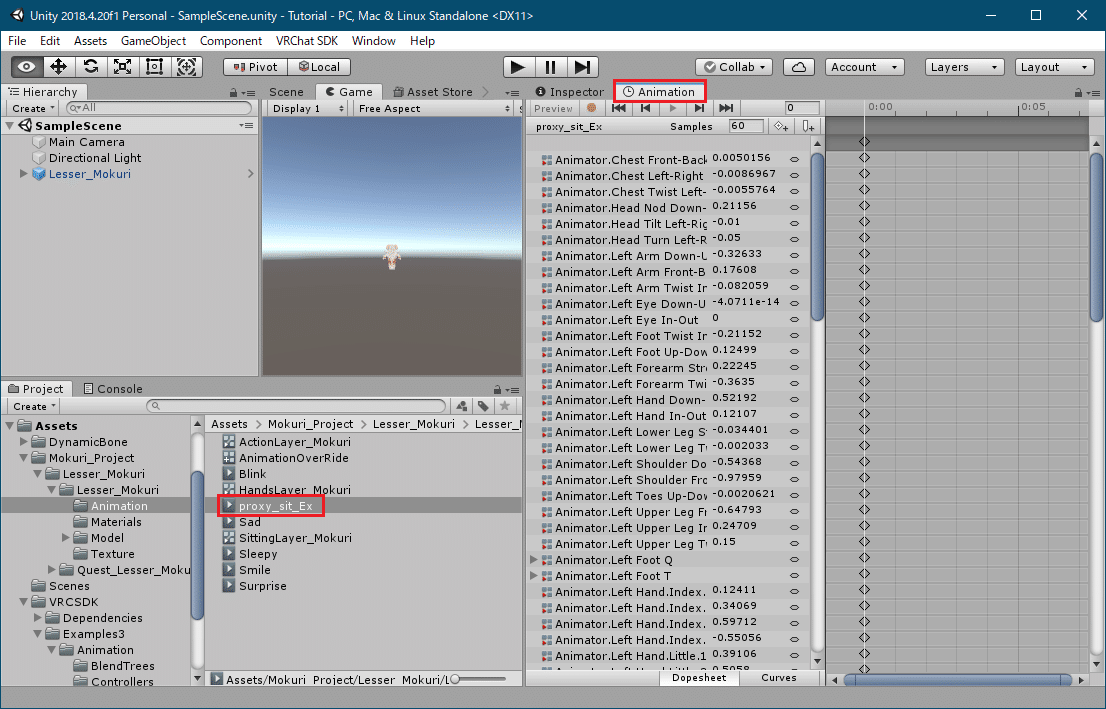The width and height of the screenshot is (1106, 709).
Task: Select the Hand (view) tool
Action: pos(27,67)
